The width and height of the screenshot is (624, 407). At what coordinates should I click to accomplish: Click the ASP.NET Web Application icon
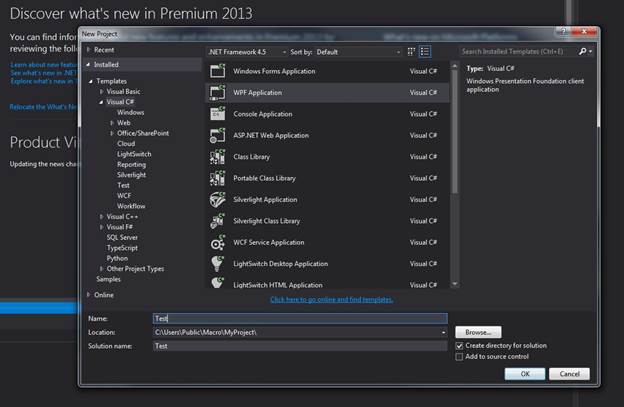(218, 135)
